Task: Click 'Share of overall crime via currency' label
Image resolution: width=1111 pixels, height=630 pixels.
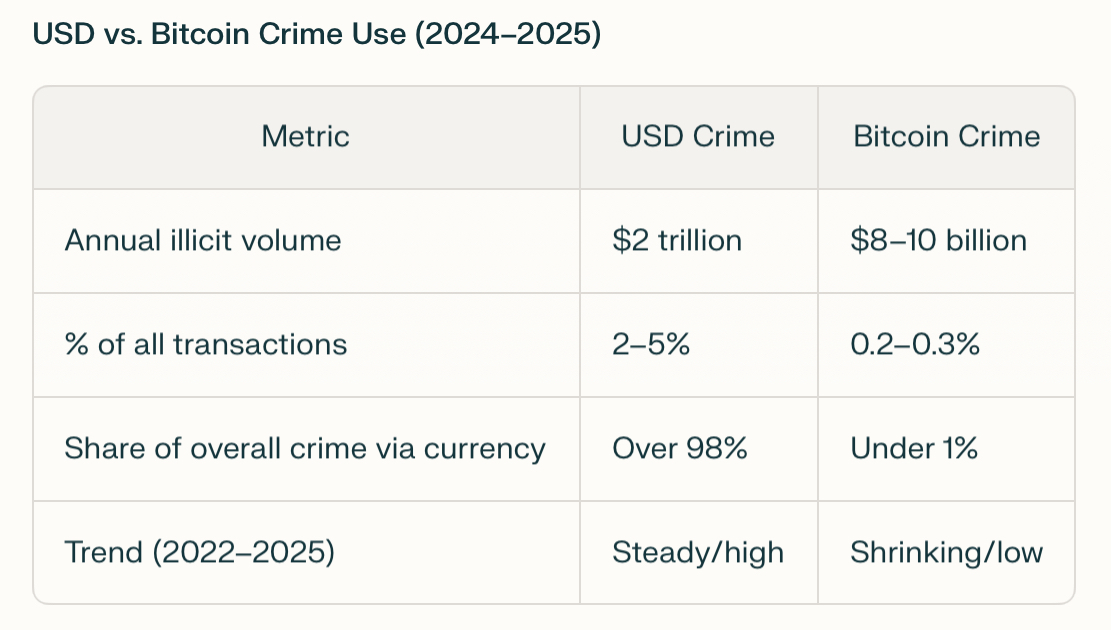Action: 305,448
